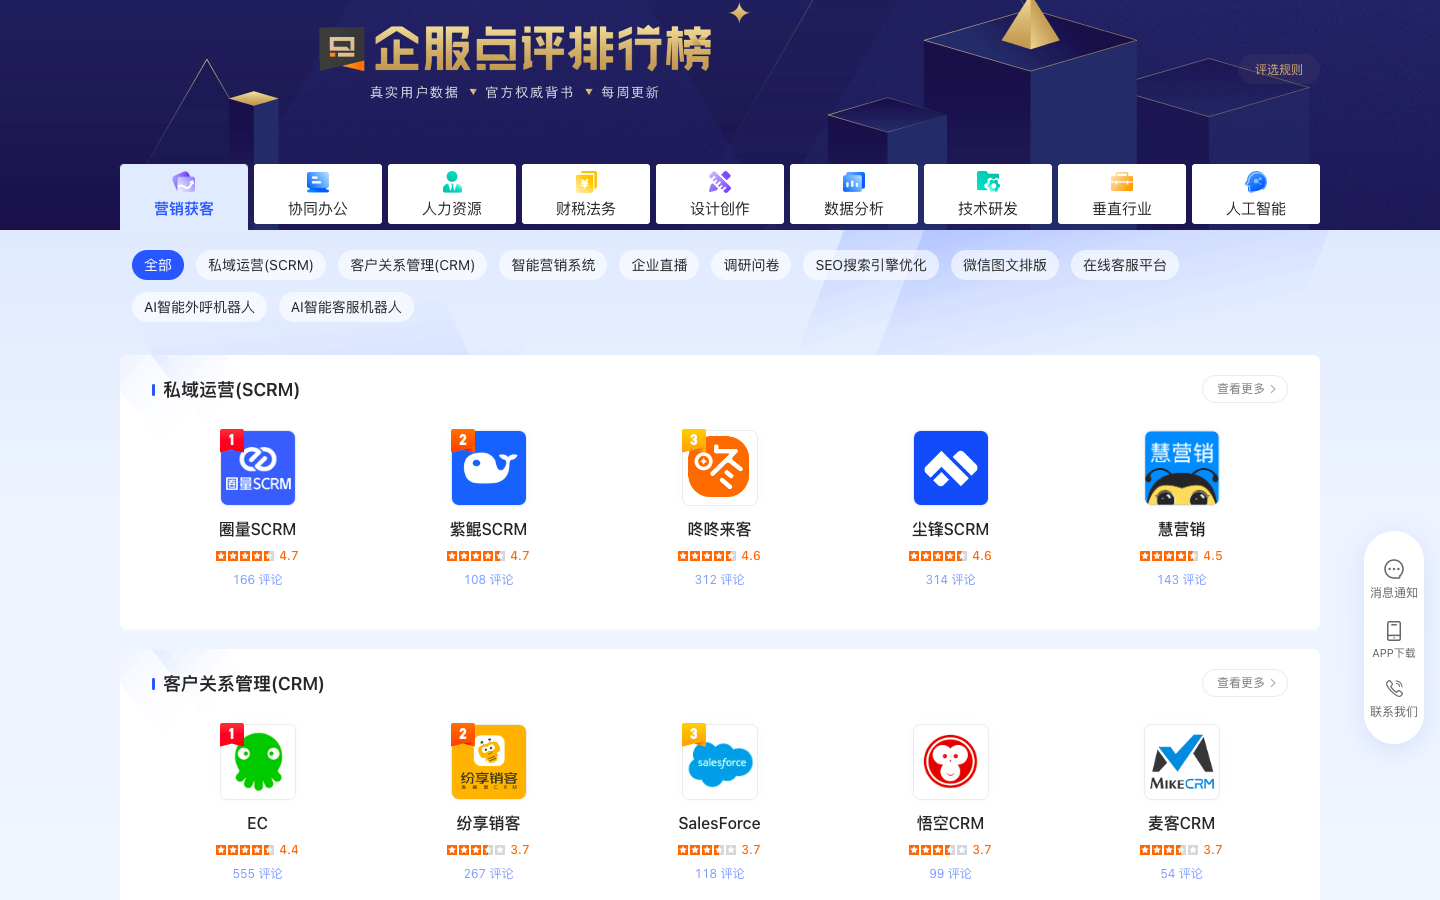Click the 联系我们 telephone icon
The image size is (1440, 900).
pyautogui.click(x=1394, y=688)
